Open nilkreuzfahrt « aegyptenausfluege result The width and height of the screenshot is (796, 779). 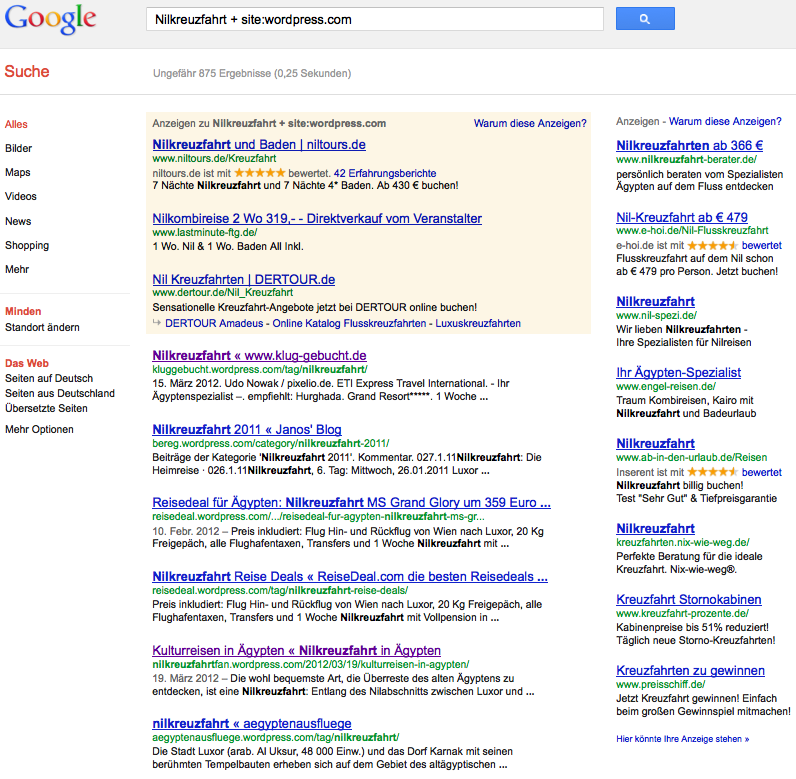[x=252, y=724]
